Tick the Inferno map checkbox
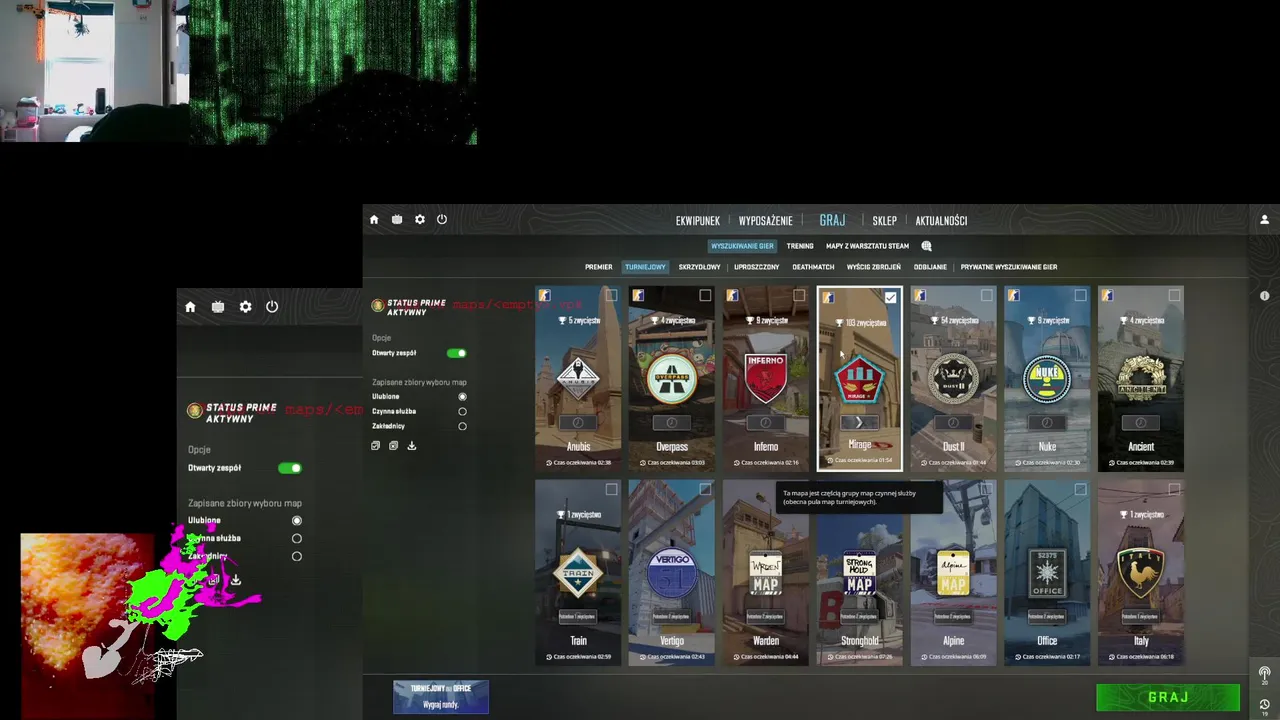This screenshot has height=720, width=1280. coord(799,295)
